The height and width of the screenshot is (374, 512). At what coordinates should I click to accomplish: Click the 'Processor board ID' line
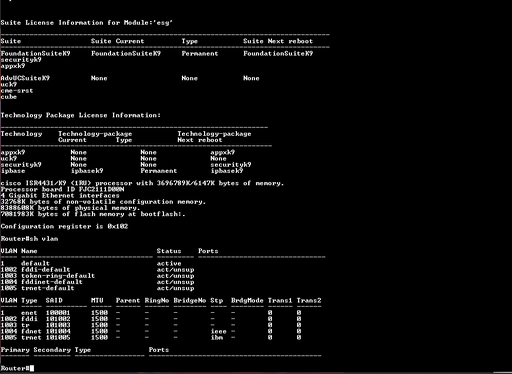click(62, 189)
